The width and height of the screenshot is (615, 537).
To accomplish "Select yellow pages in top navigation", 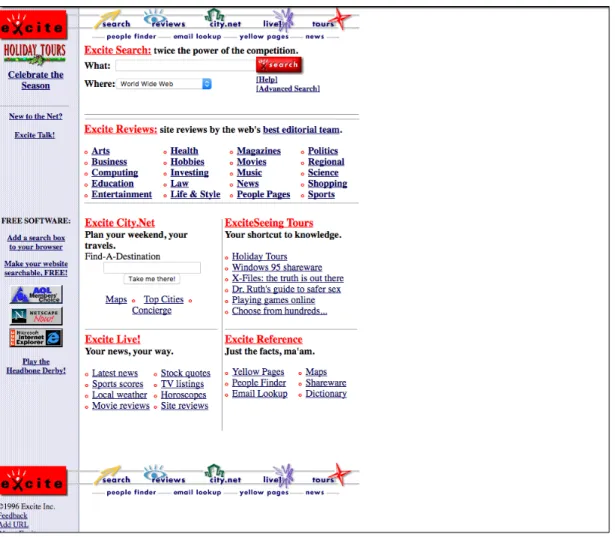I will pyautogui.click(x=264, y=36).
